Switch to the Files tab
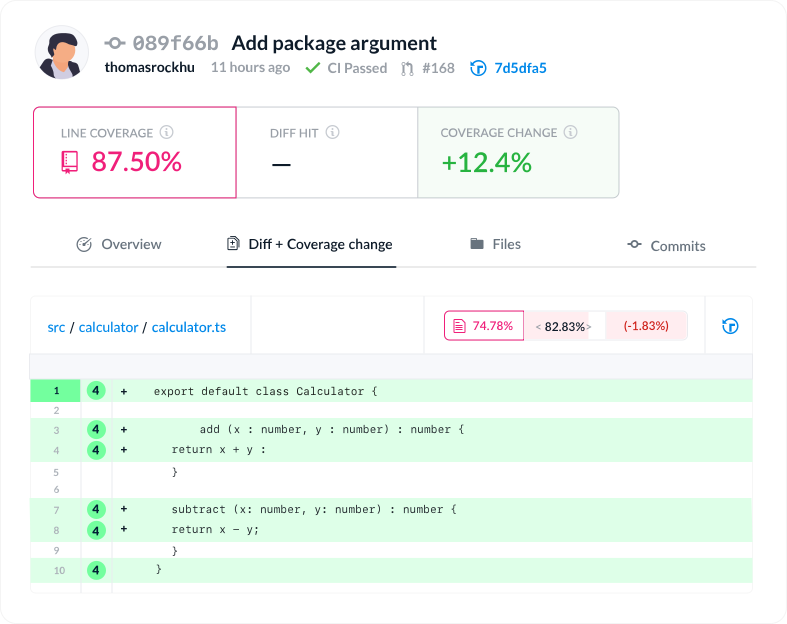787x624 pixels. (495, 244)
